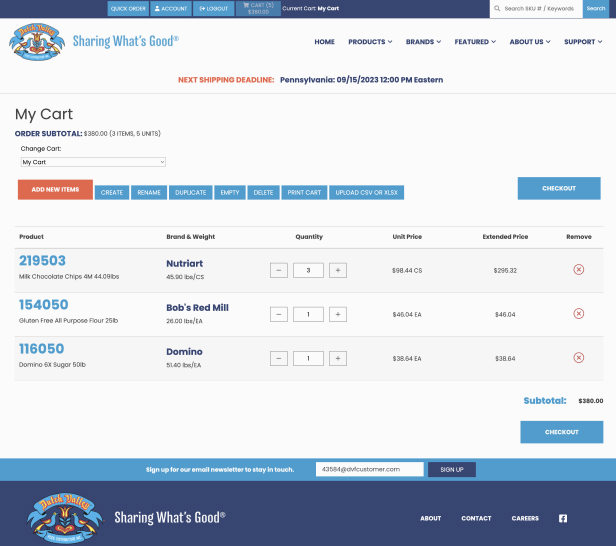Remove Gluten Free Flour item 154050

(578, 313)
